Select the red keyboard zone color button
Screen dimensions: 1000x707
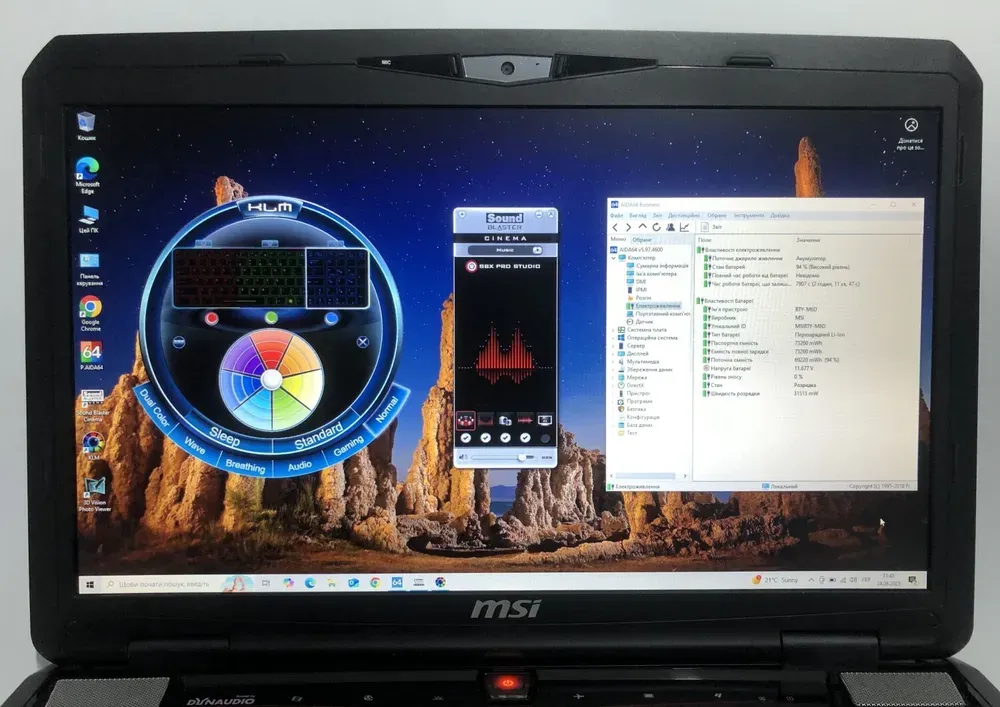click(212, 318)
